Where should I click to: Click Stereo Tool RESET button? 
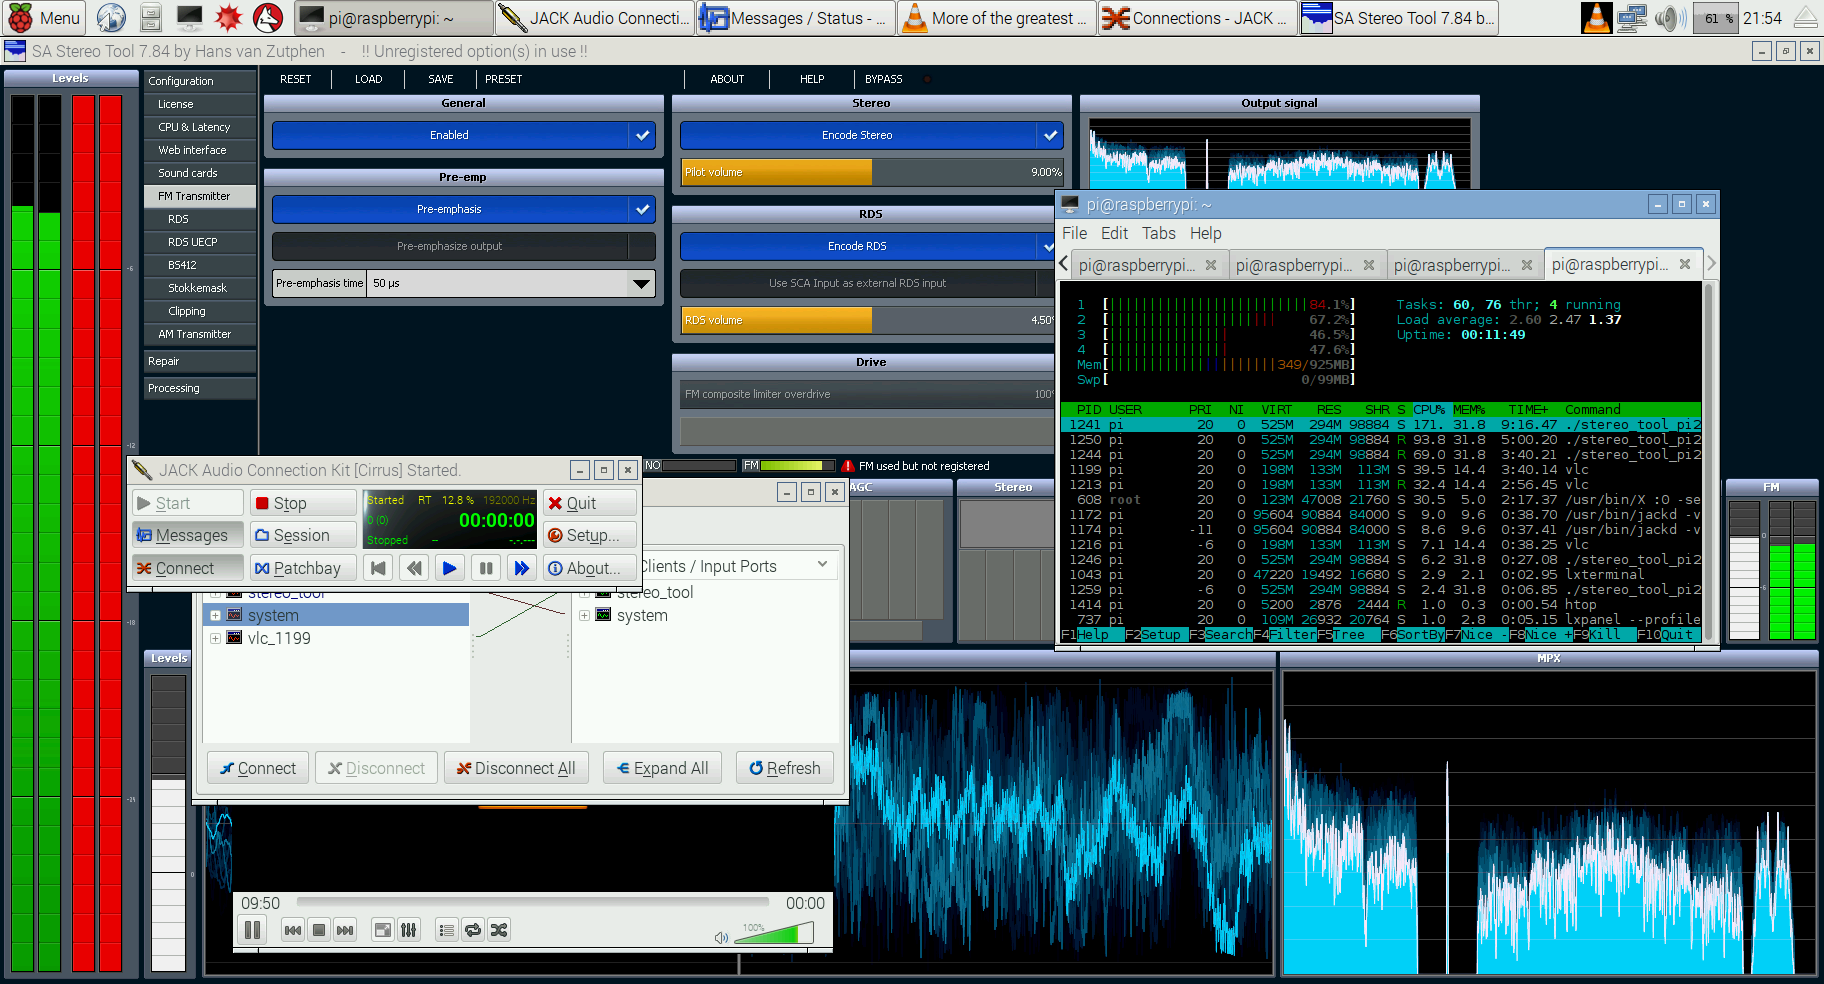click(295, 79)
